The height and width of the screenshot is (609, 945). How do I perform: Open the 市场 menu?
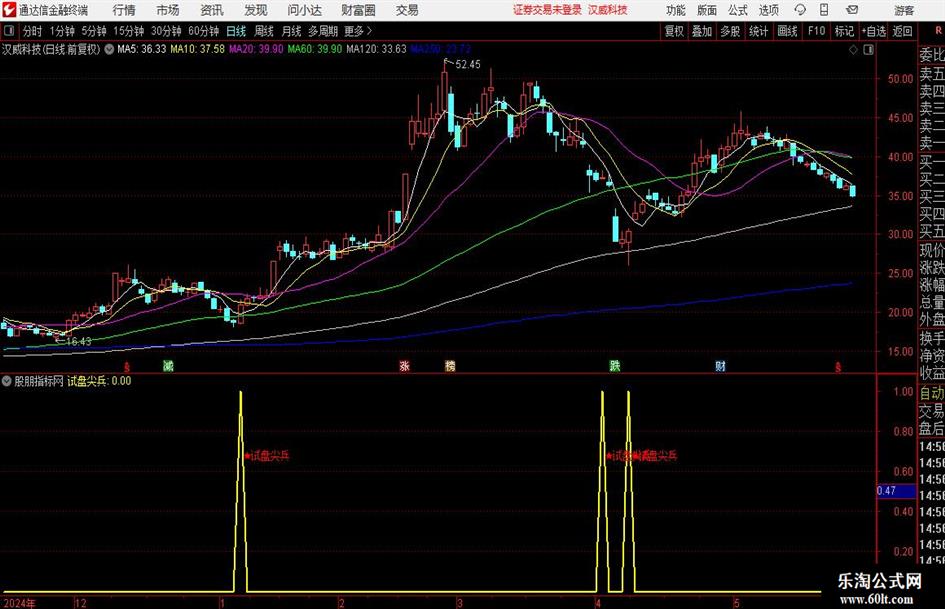coord(168,10)
